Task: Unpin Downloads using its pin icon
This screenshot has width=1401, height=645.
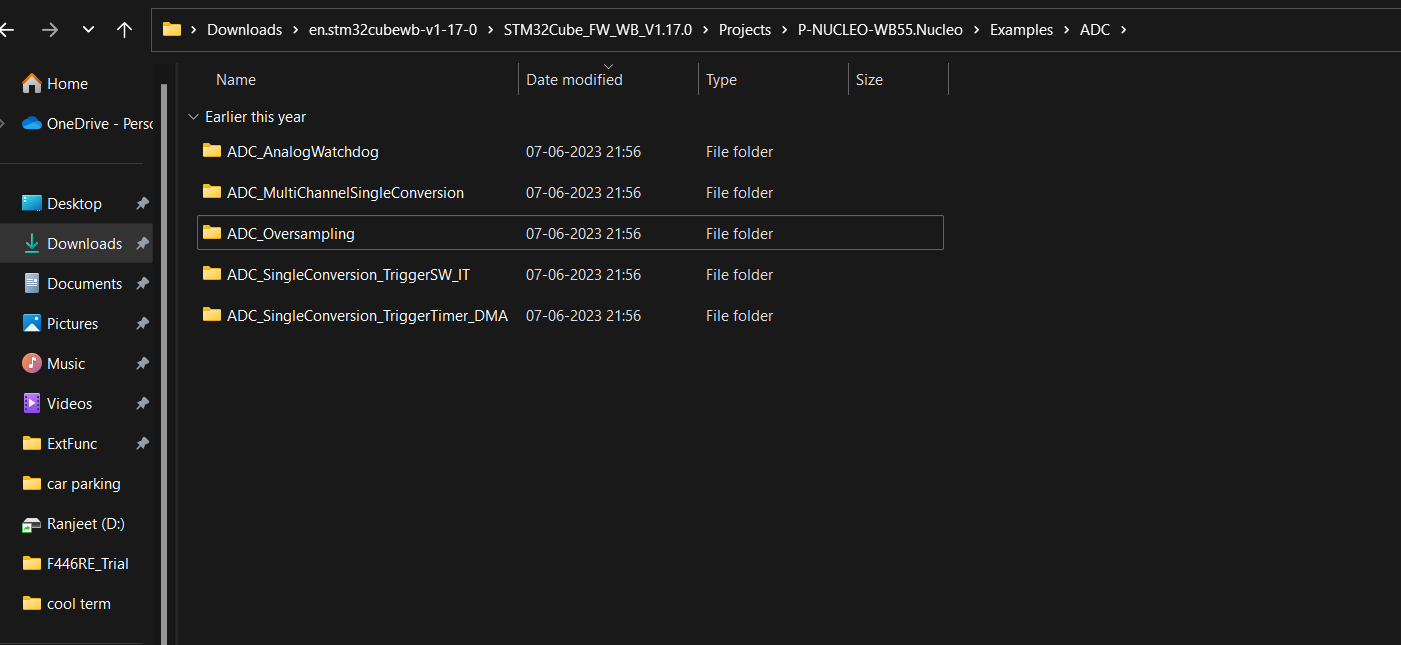Action: 142,244
